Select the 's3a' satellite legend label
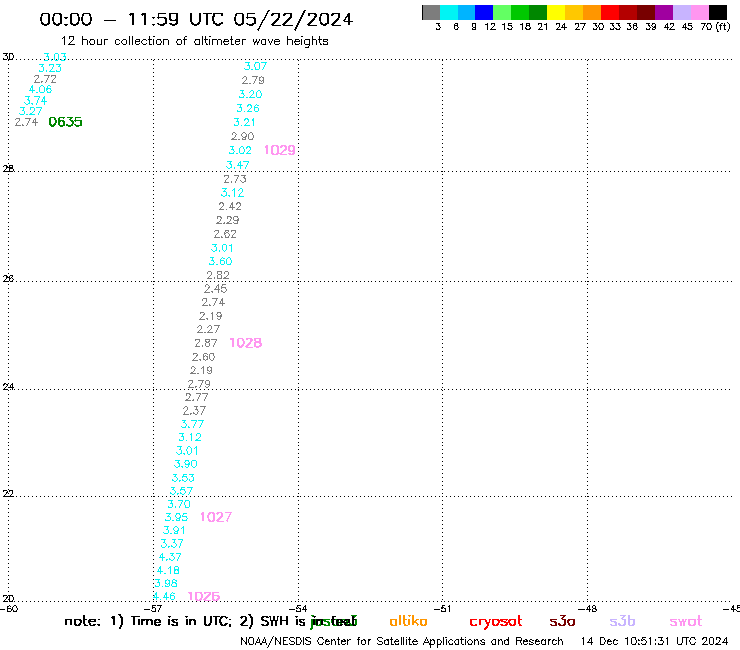Image resolution: width=740 pixels, height=650 pixels. click(562, 621)
